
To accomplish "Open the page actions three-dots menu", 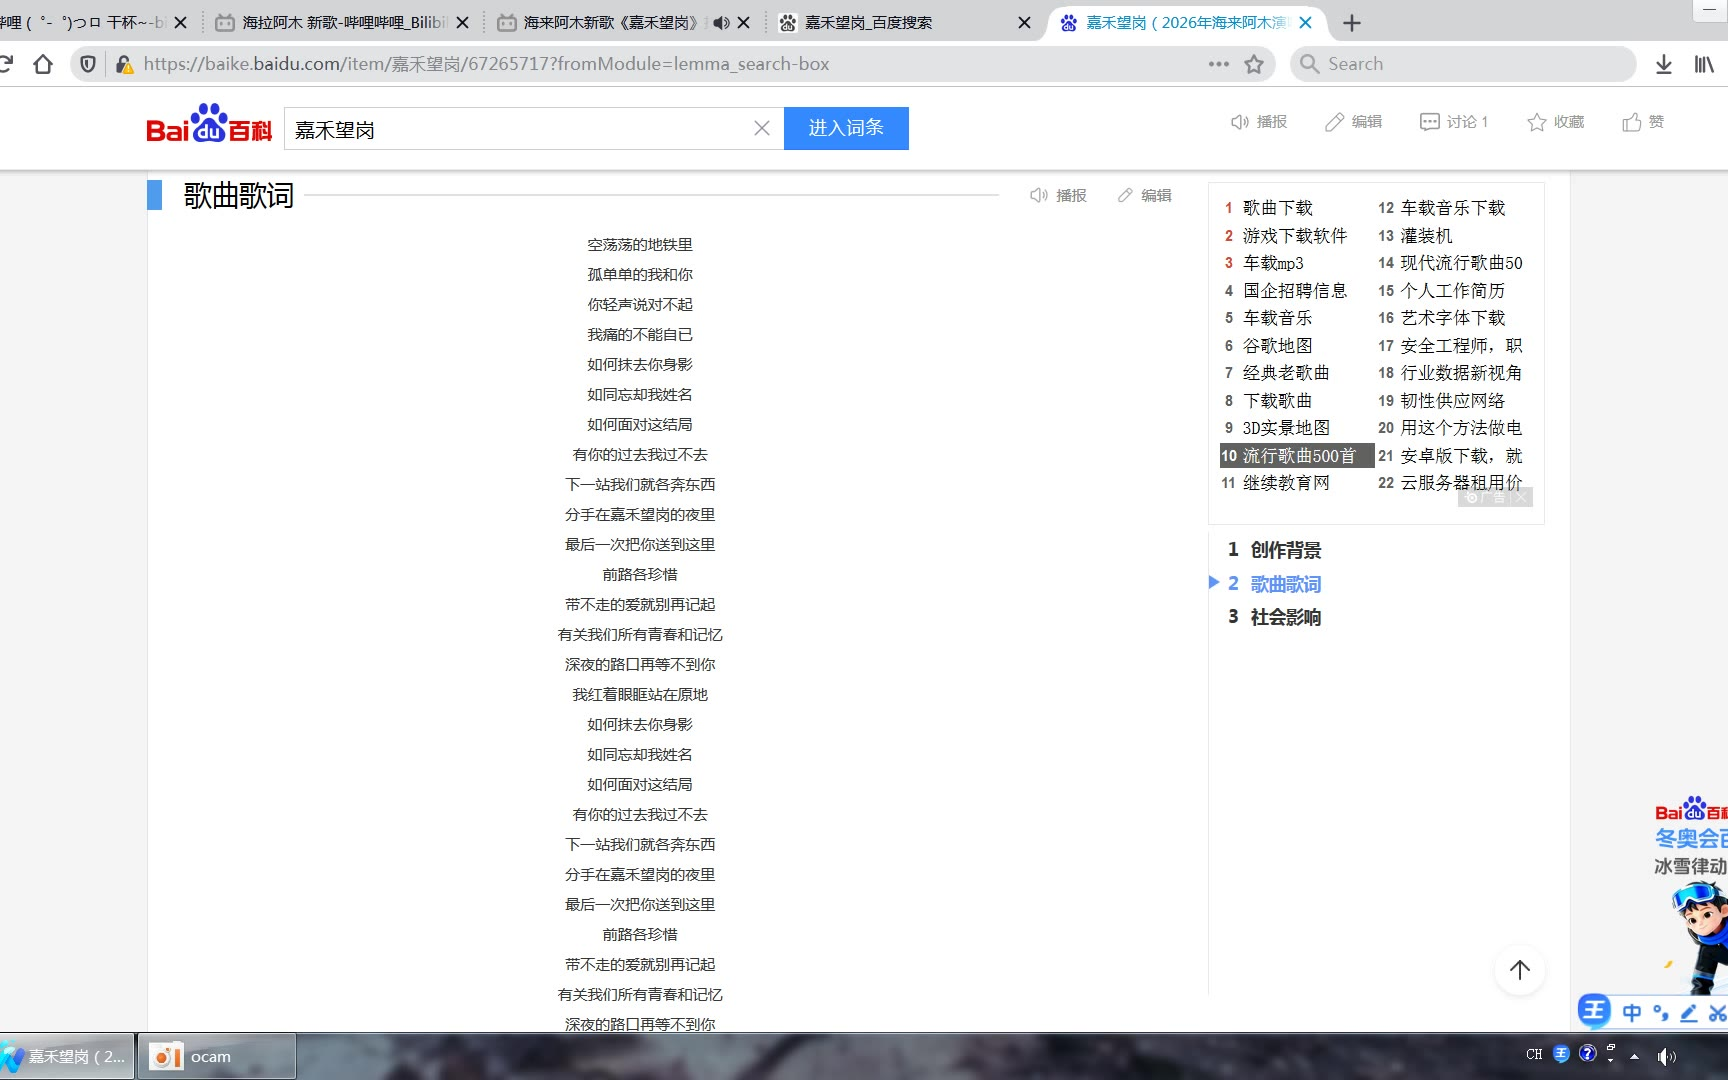I will click(1218, 64).
